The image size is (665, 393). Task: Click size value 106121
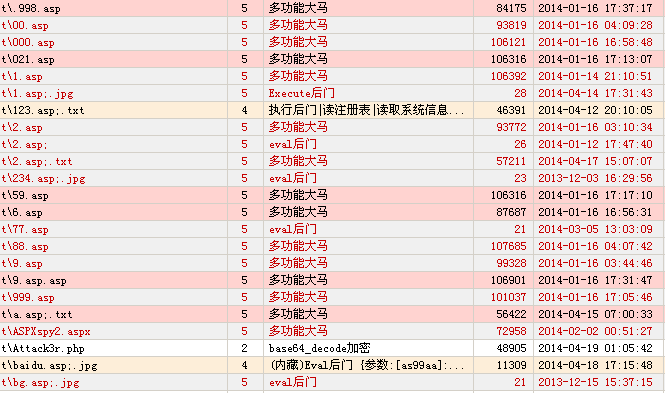pos(509,42)
